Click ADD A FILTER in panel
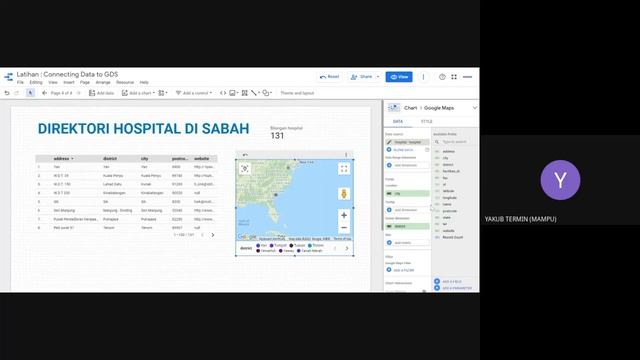640x360 pixels. click(400, 270)
